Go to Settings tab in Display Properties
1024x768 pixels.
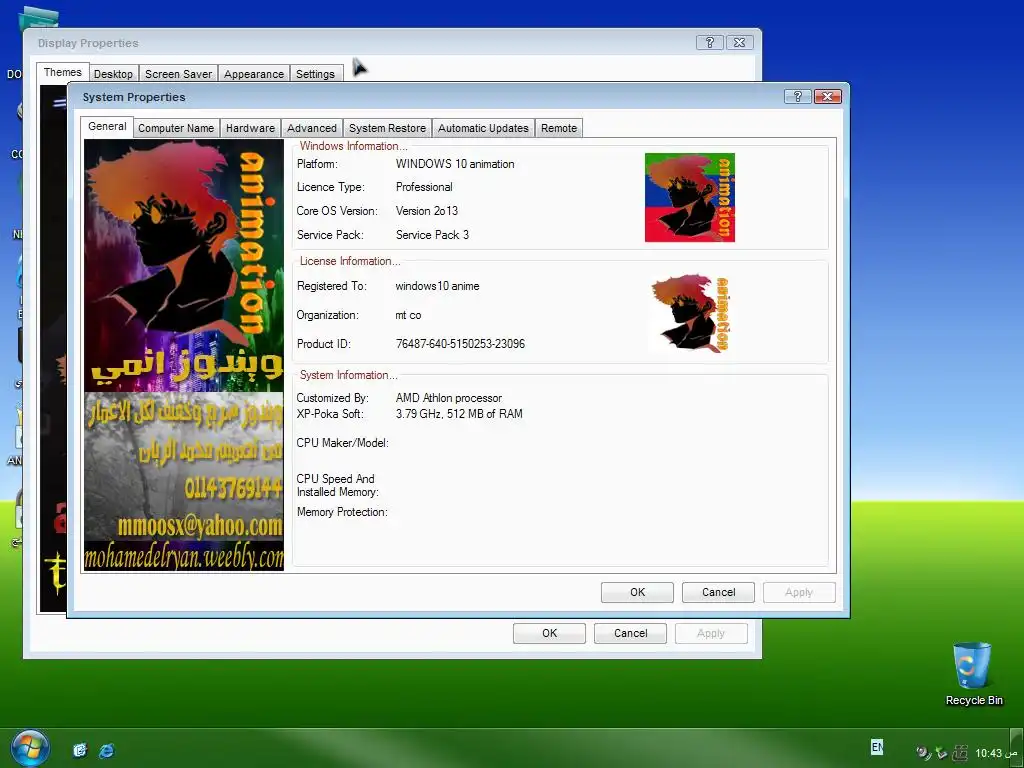[315, 74]
